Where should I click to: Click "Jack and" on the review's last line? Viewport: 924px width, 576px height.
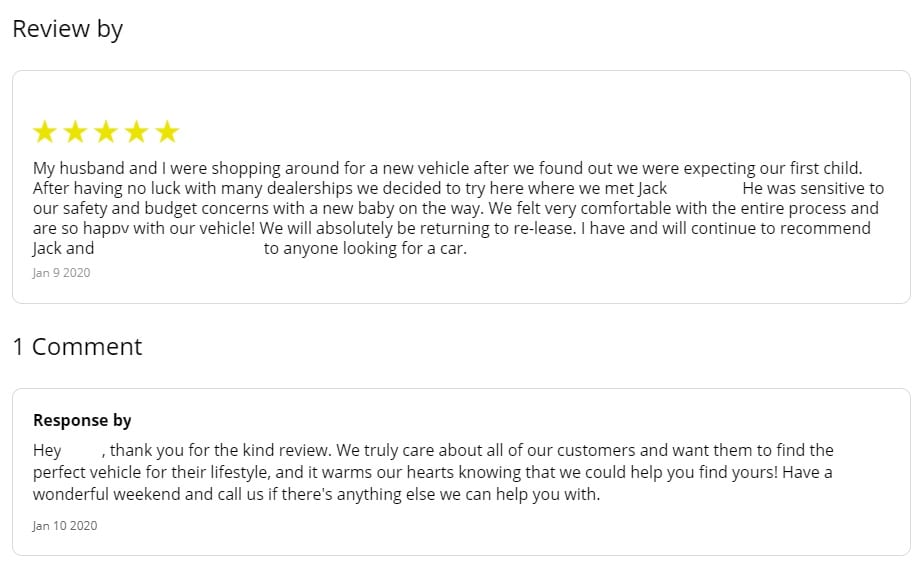(x=63, y=249)
